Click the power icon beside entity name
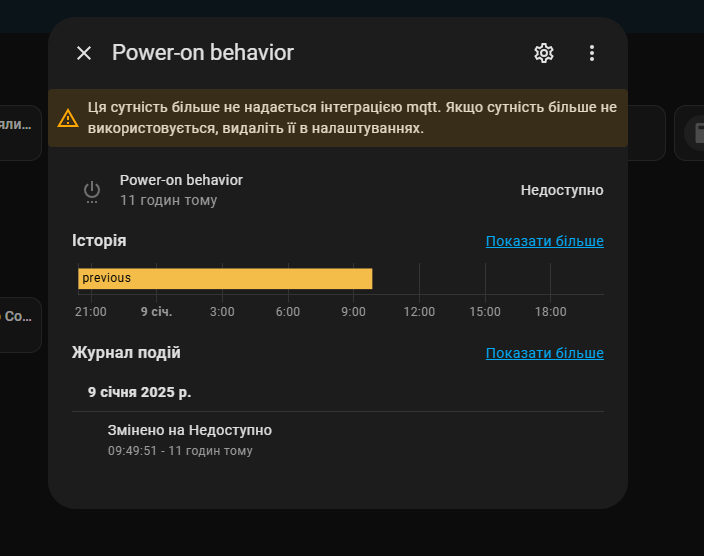This screenshot has width=704, height=556. coord(92,190)
